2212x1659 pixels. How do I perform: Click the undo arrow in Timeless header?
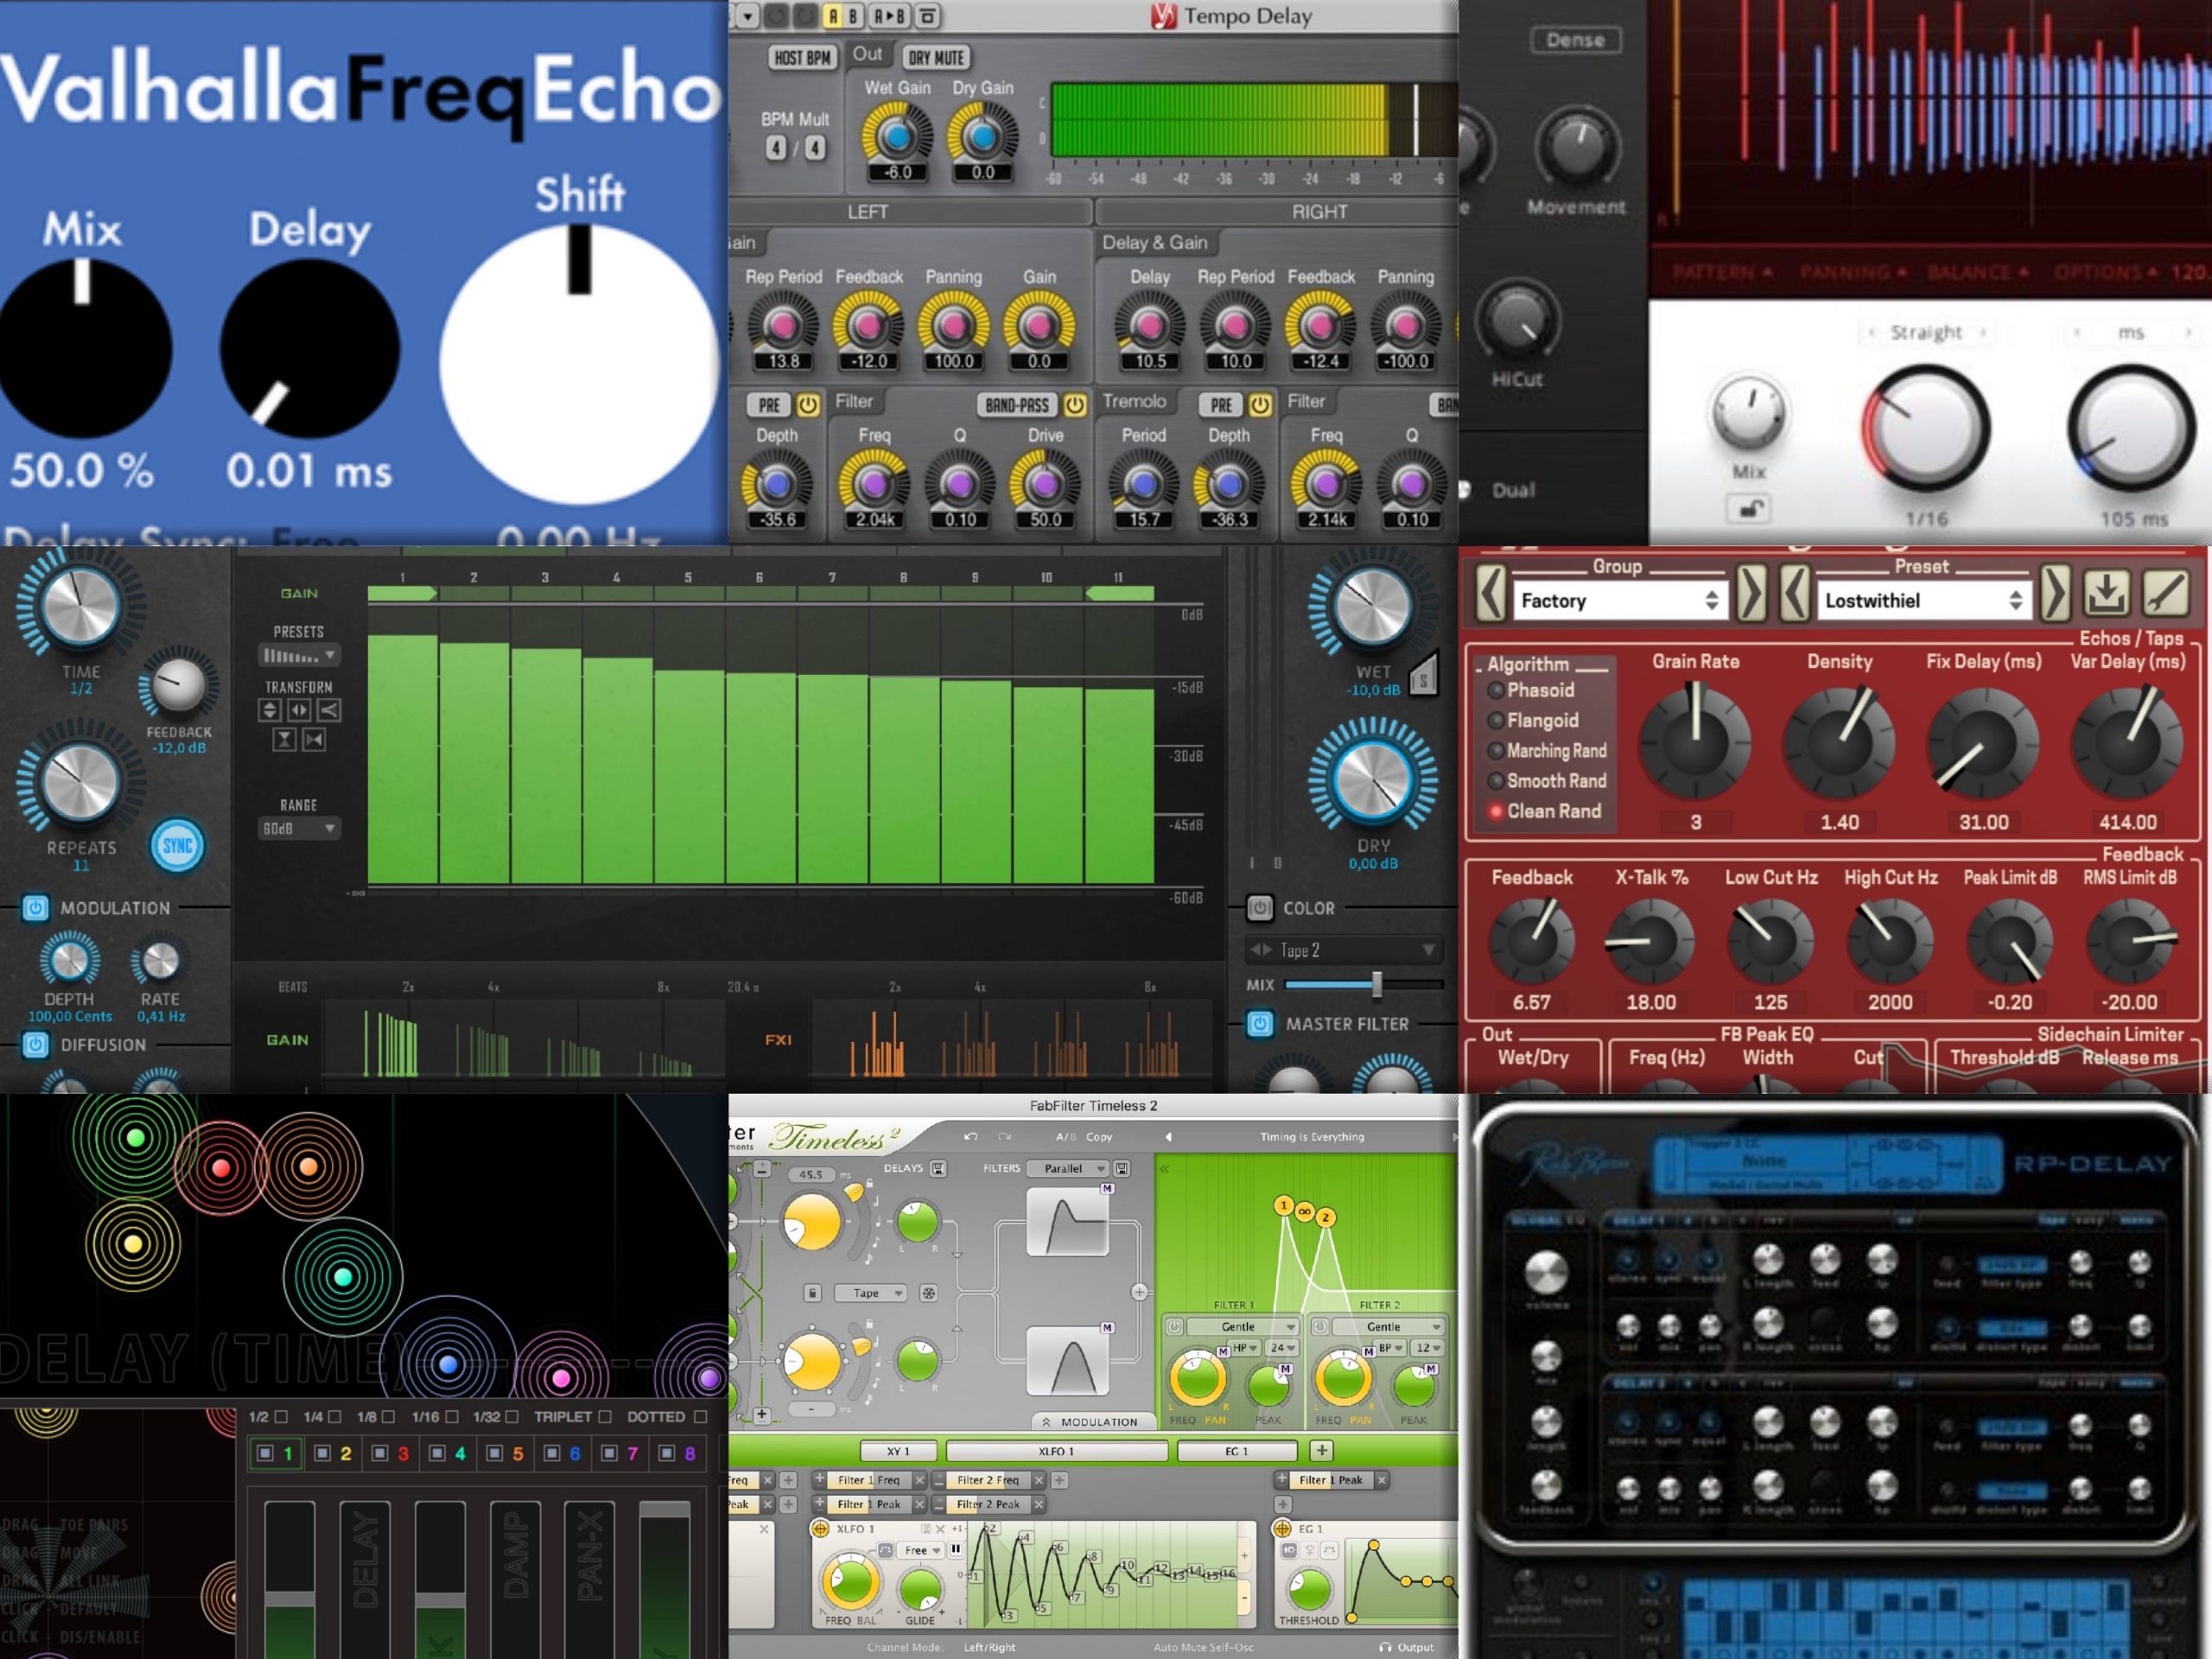pos(970,1137)
